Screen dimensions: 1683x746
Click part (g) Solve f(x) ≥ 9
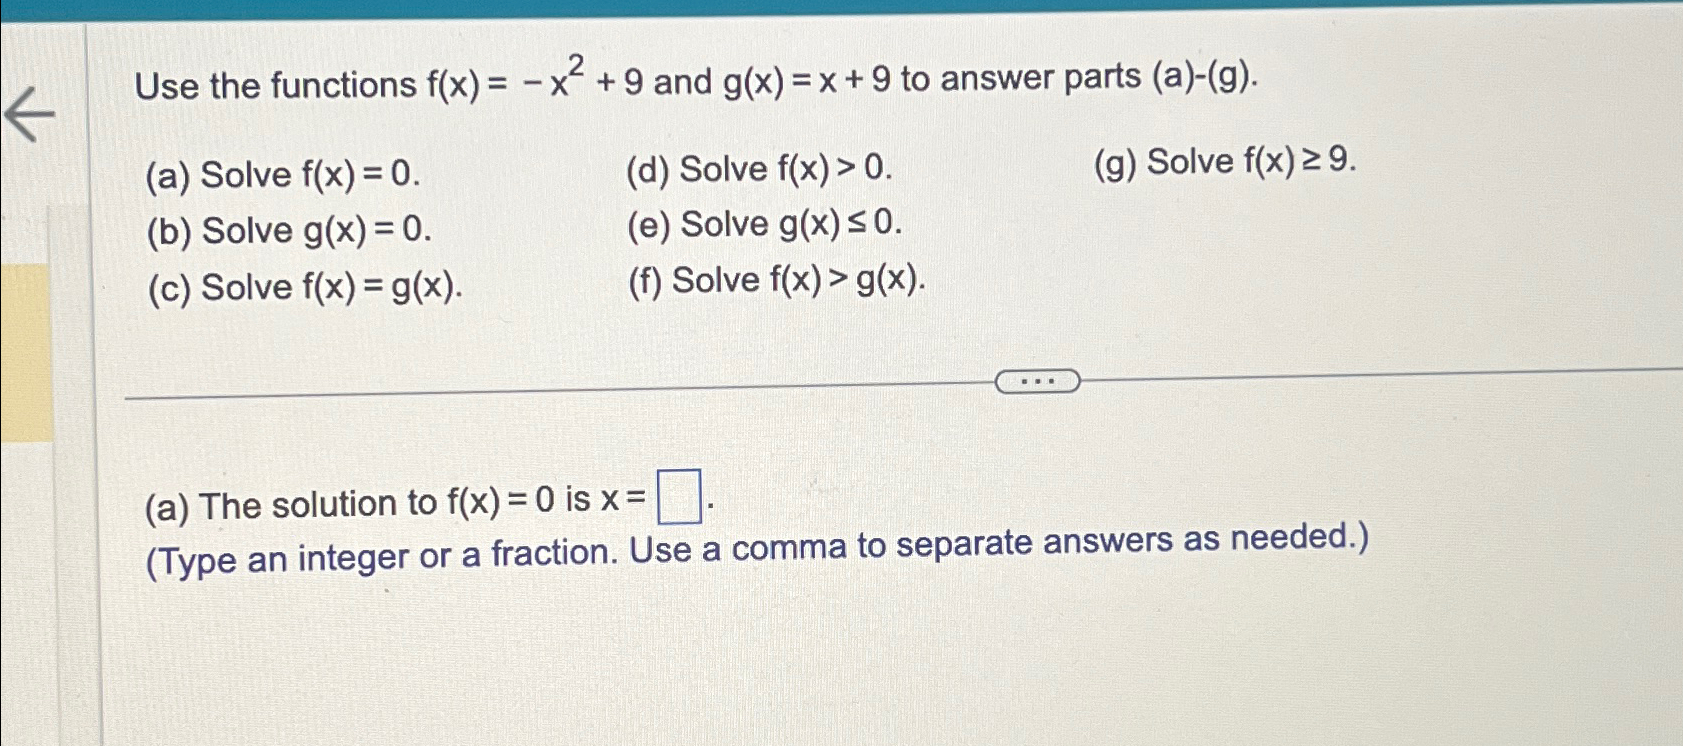[x=1223, y=162]
